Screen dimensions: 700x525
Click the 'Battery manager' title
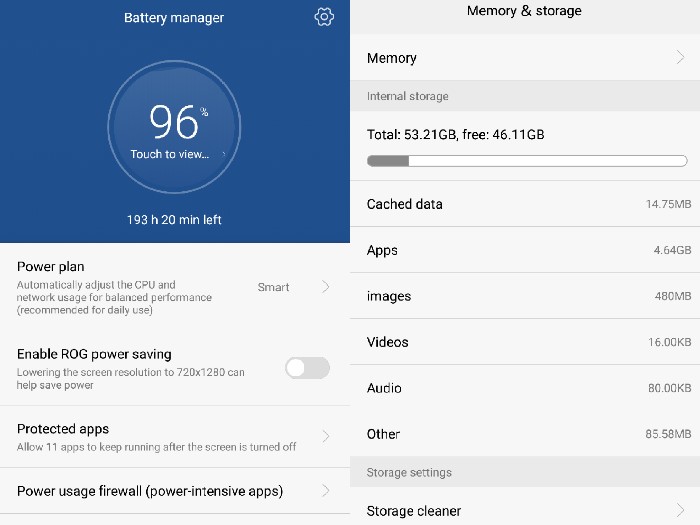tap(174, 17)
